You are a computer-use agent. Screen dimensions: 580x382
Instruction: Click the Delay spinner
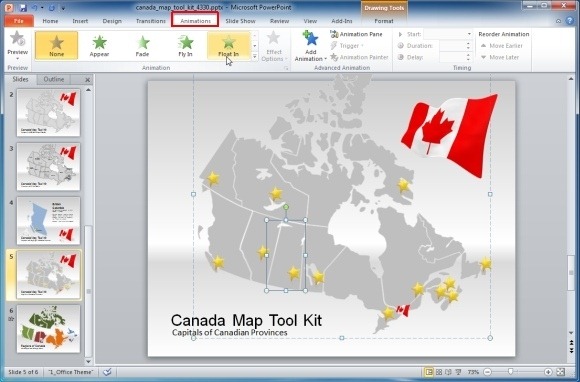pos(468,57)
